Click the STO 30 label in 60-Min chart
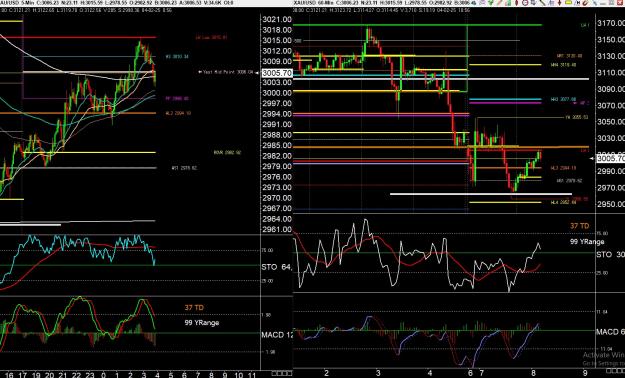This screenshot has height=378, width=625. [610, 254]
